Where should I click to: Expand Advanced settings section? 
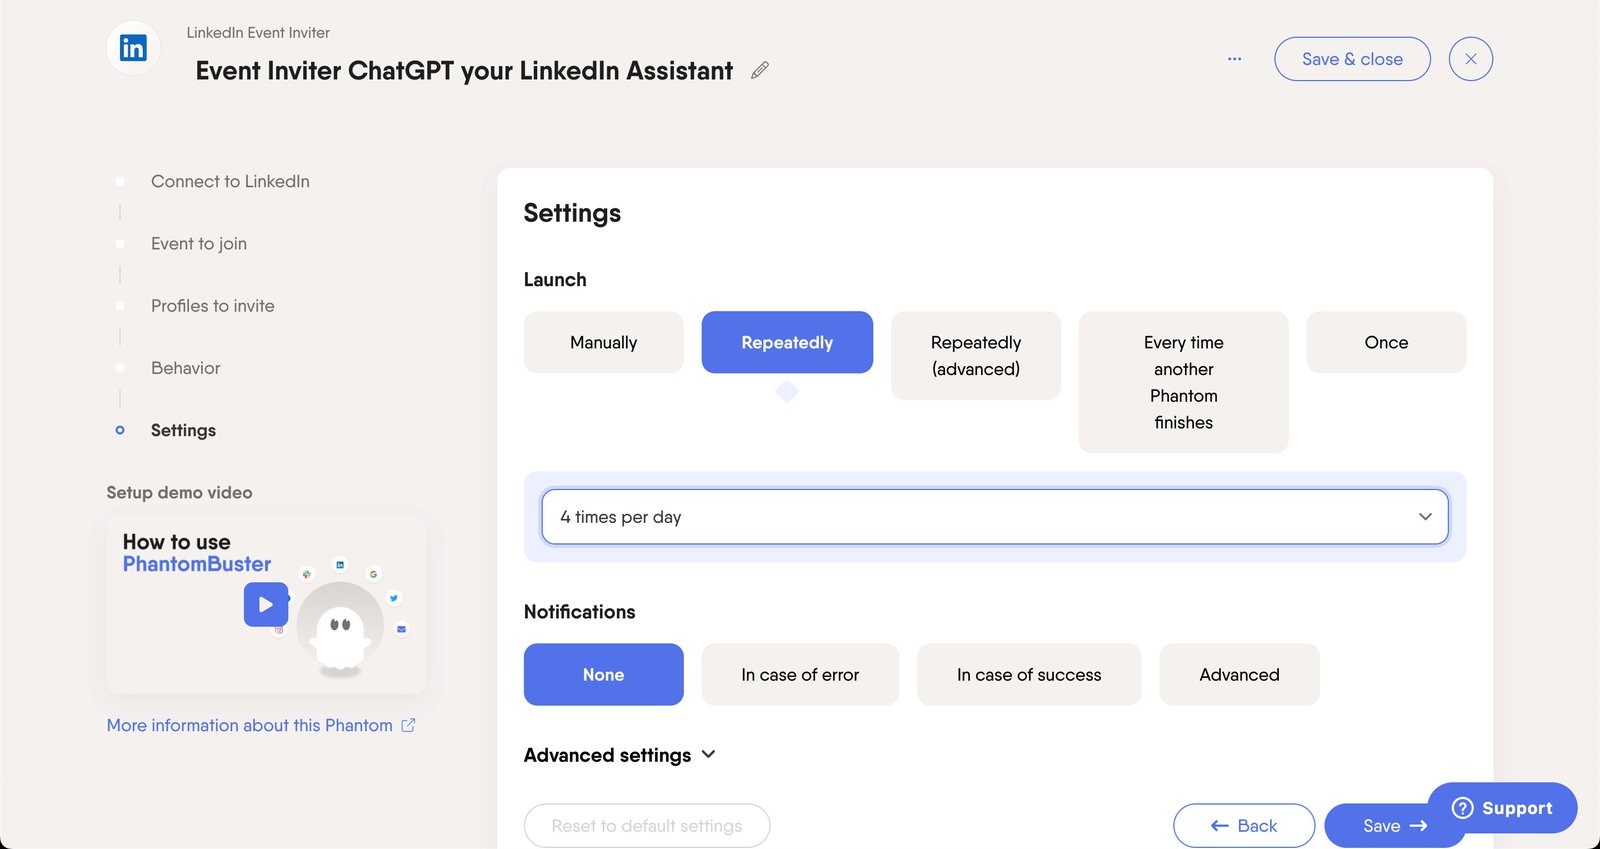point(620,755)
